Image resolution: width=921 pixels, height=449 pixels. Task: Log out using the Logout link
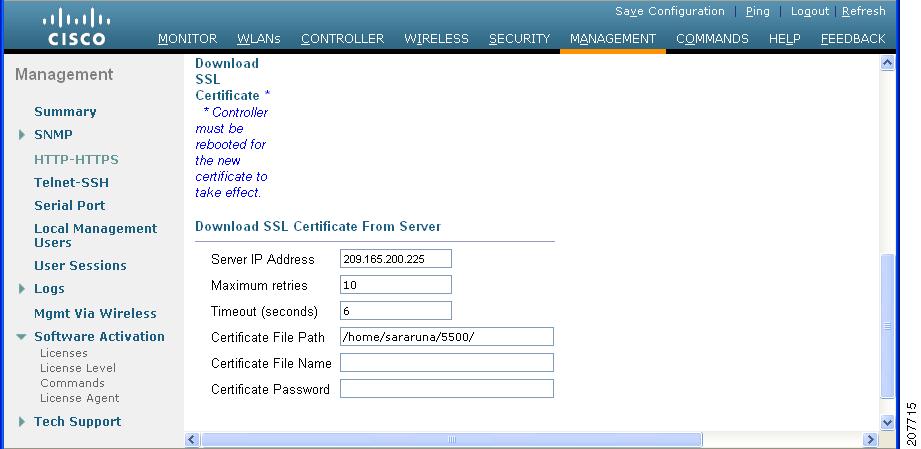(809, 12)
